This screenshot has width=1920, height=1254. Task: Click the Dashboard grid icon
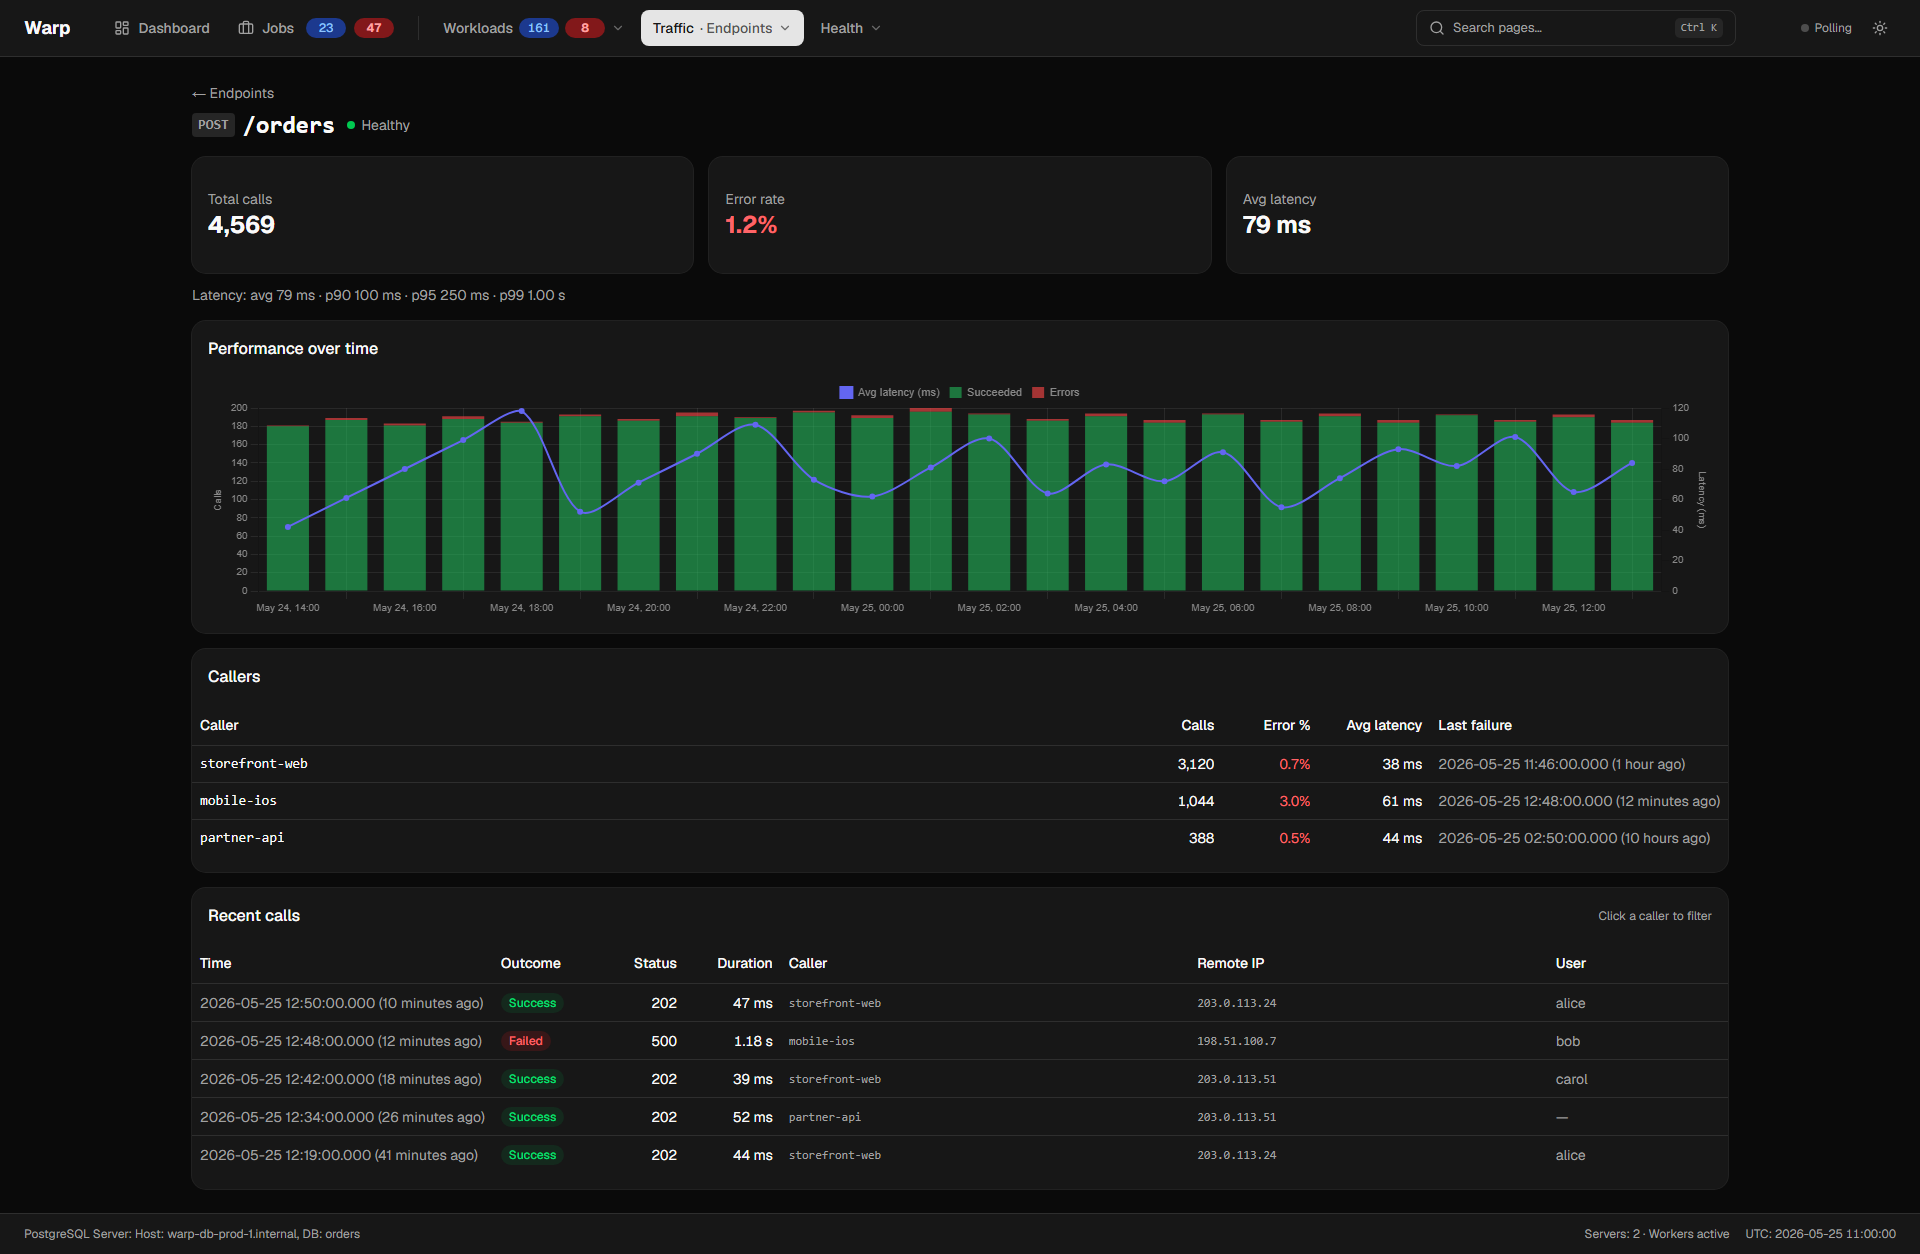(x=122, y=28)
